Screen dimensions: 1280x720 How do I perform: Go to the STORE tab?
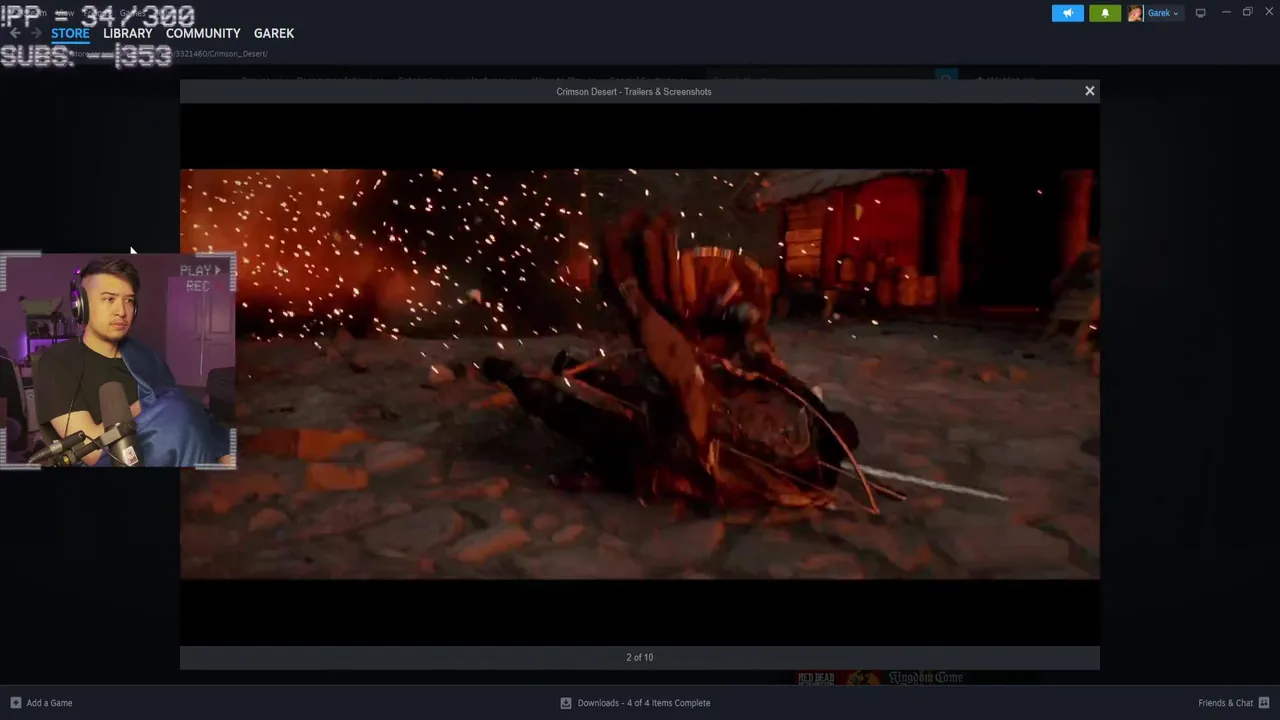click(x=70, y=33)
